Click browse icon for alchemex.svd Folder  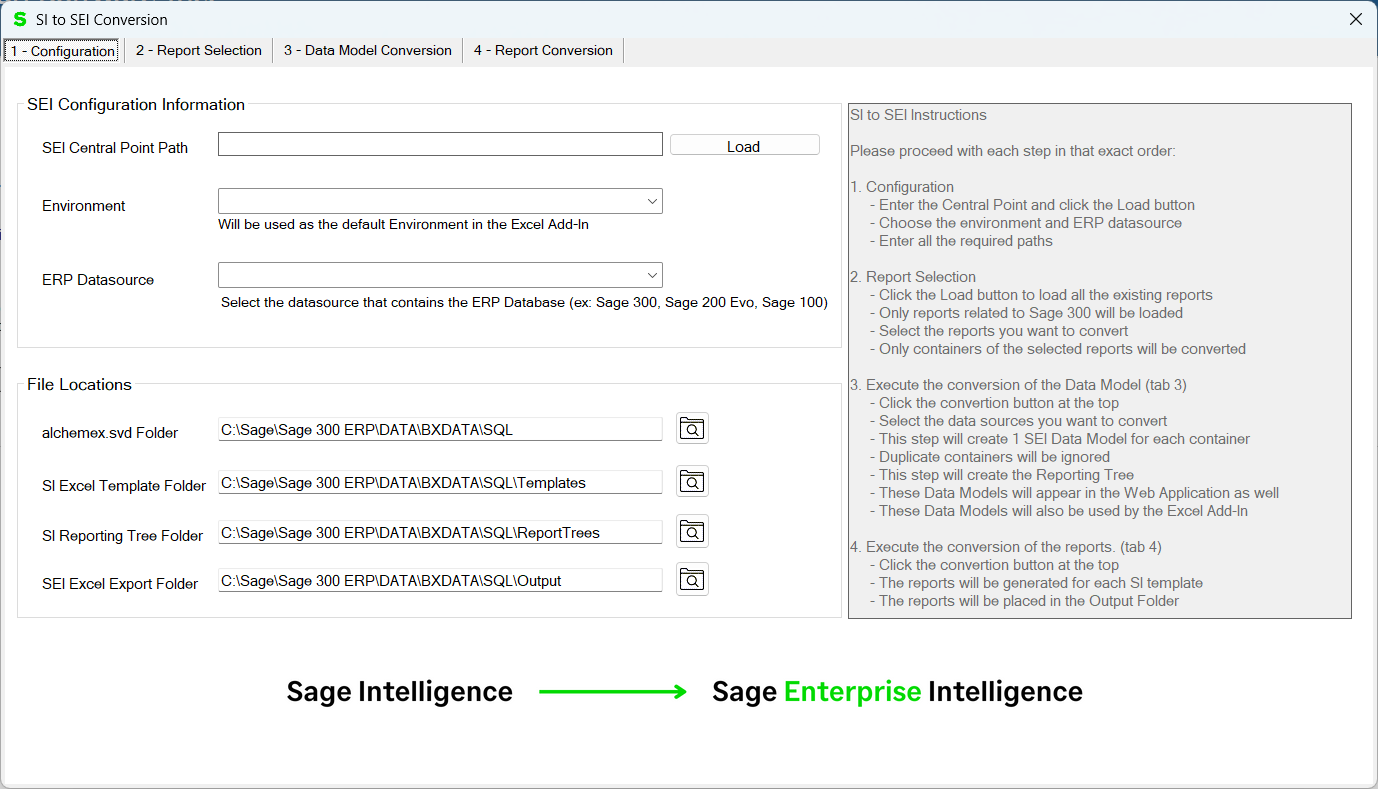point(692,429)
